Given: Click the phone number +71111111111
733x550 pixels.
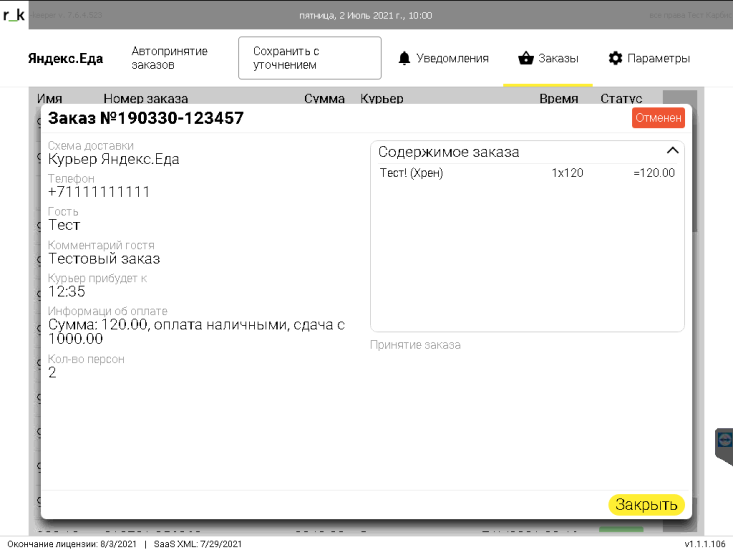Looking at the screenshot, I should coord(99,192).
